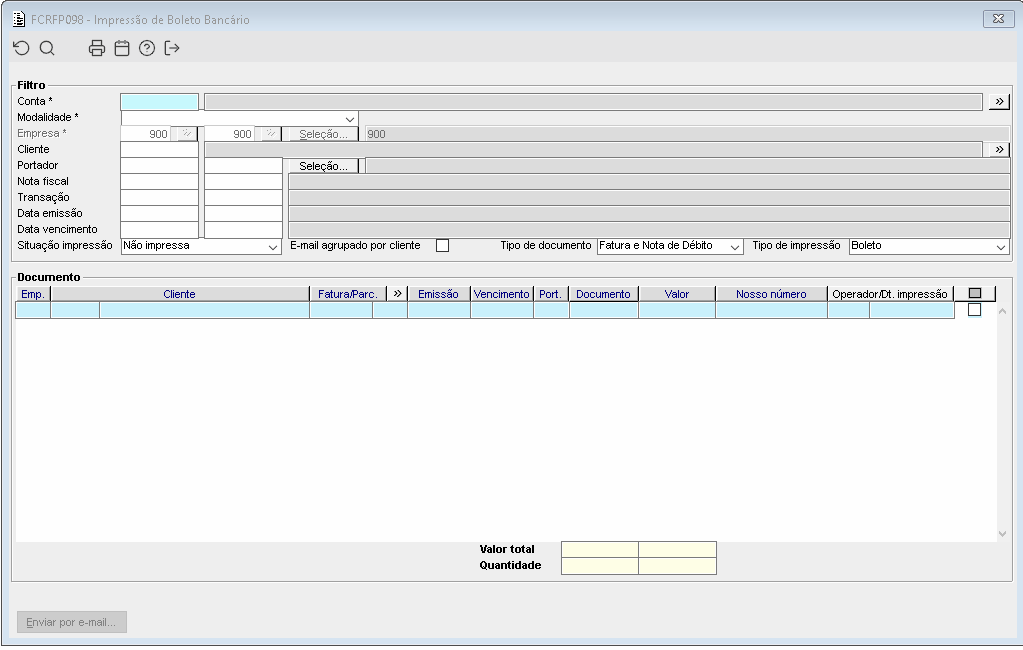Click the Enviar por e-mail button
The image size is (1023, 650).
72,622
